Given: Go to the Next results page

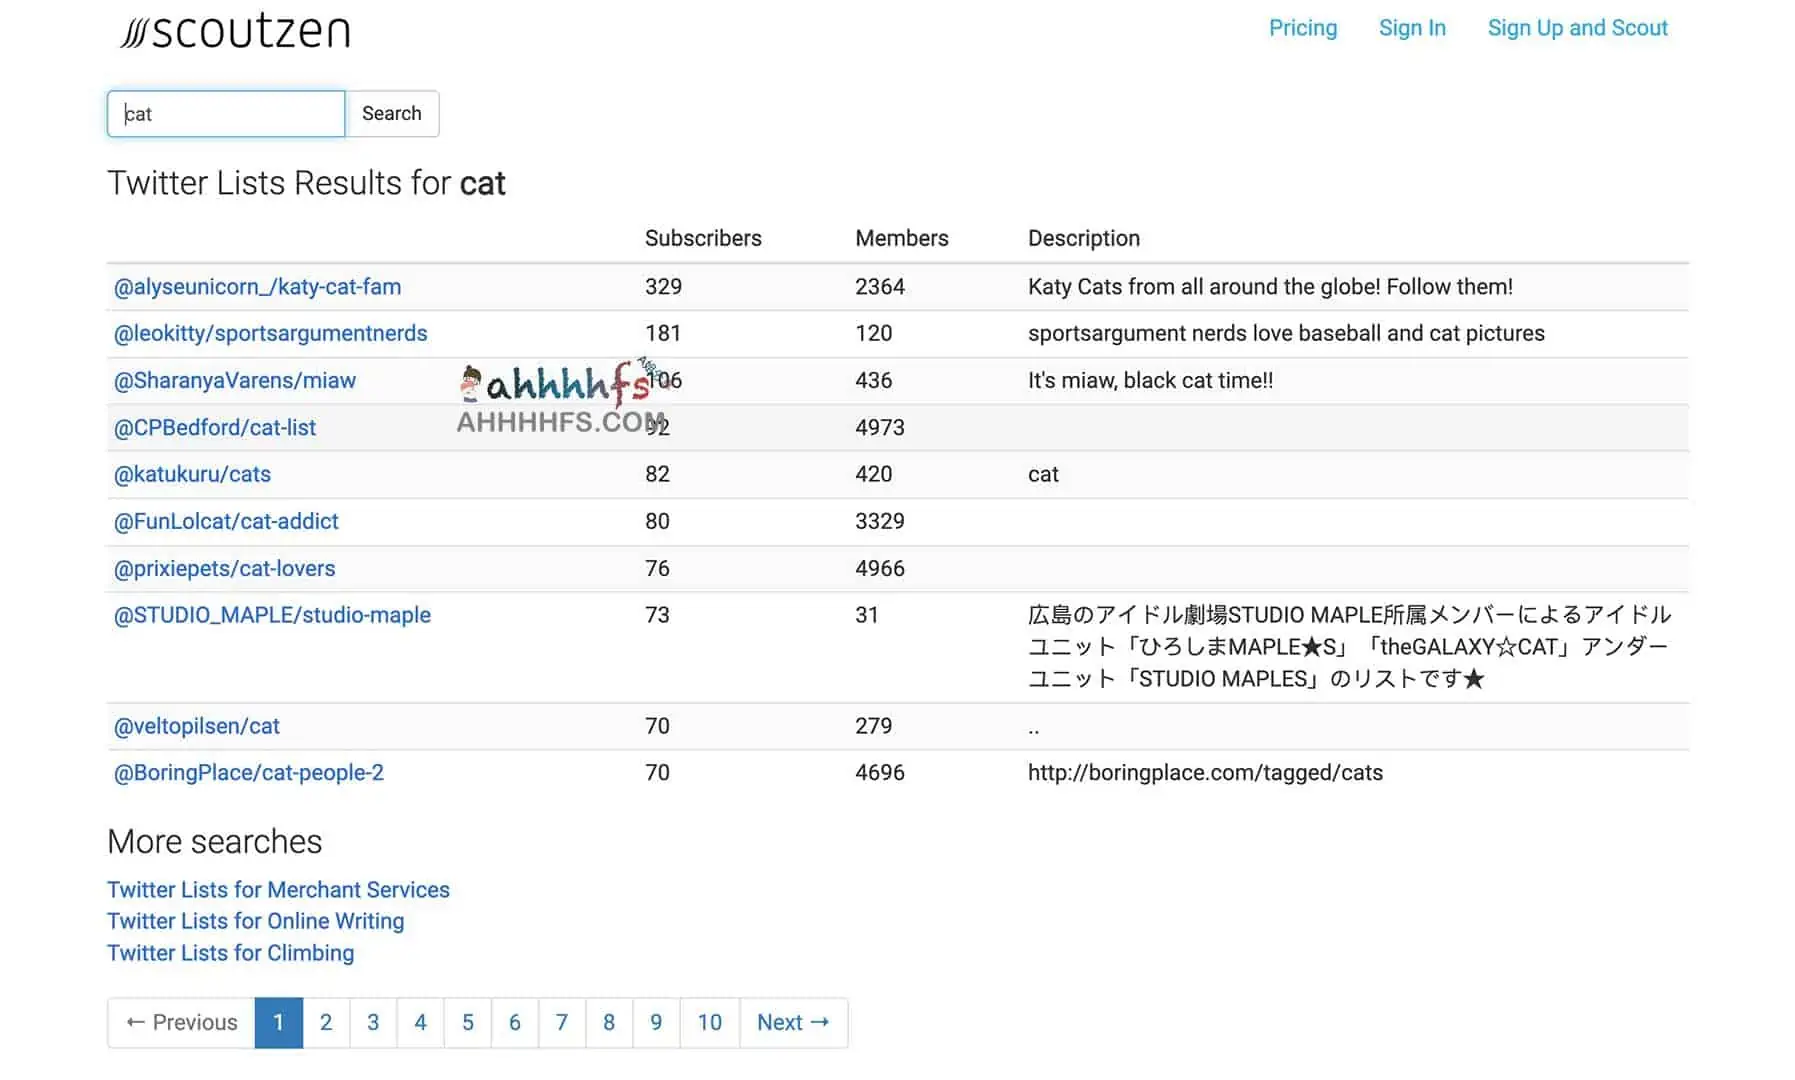Looking at the screenshot, I should pos(793,1023).
